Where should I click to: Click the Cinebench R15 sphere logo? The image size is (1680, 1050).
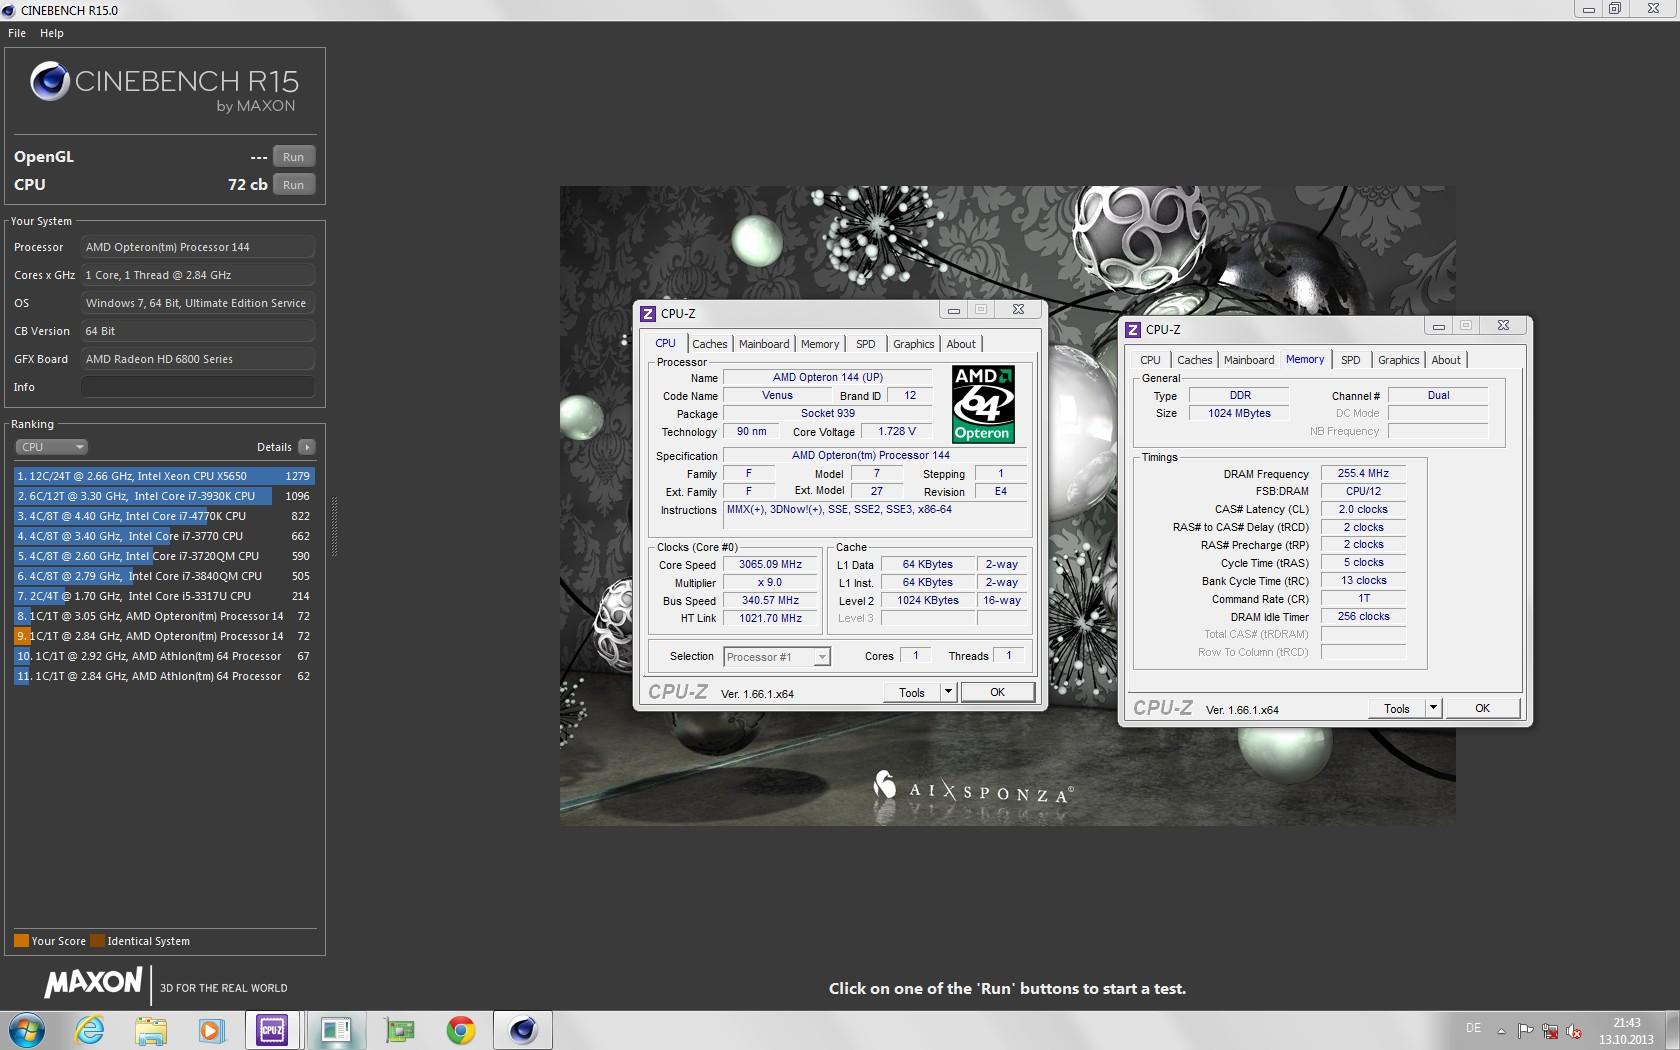(50, 81)
